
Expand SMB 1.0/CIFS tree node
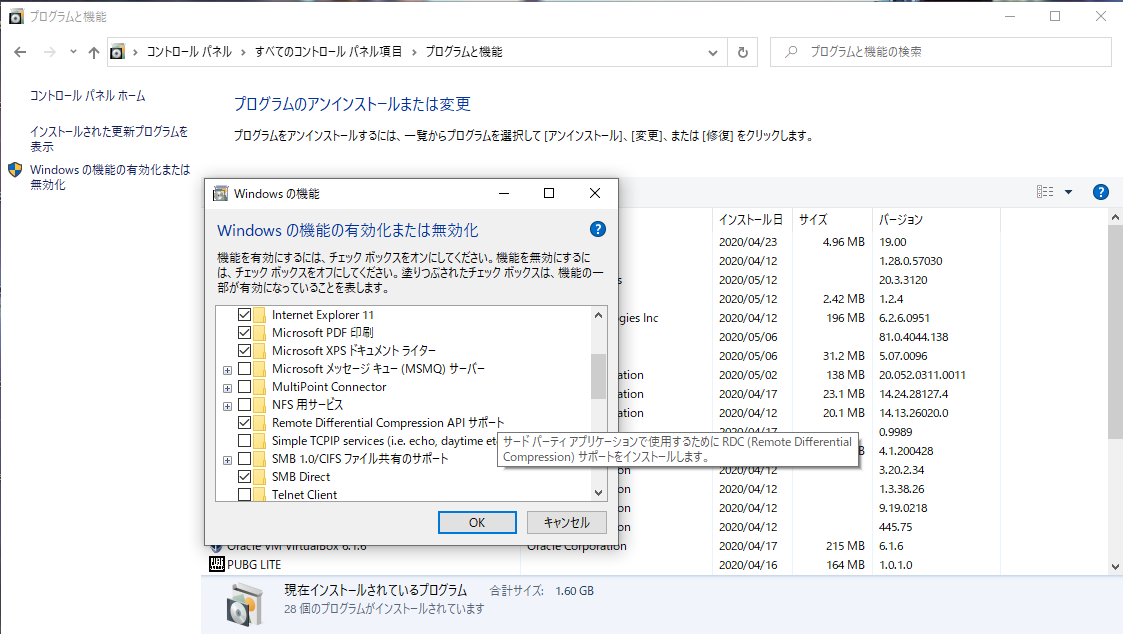pos(227,460)
